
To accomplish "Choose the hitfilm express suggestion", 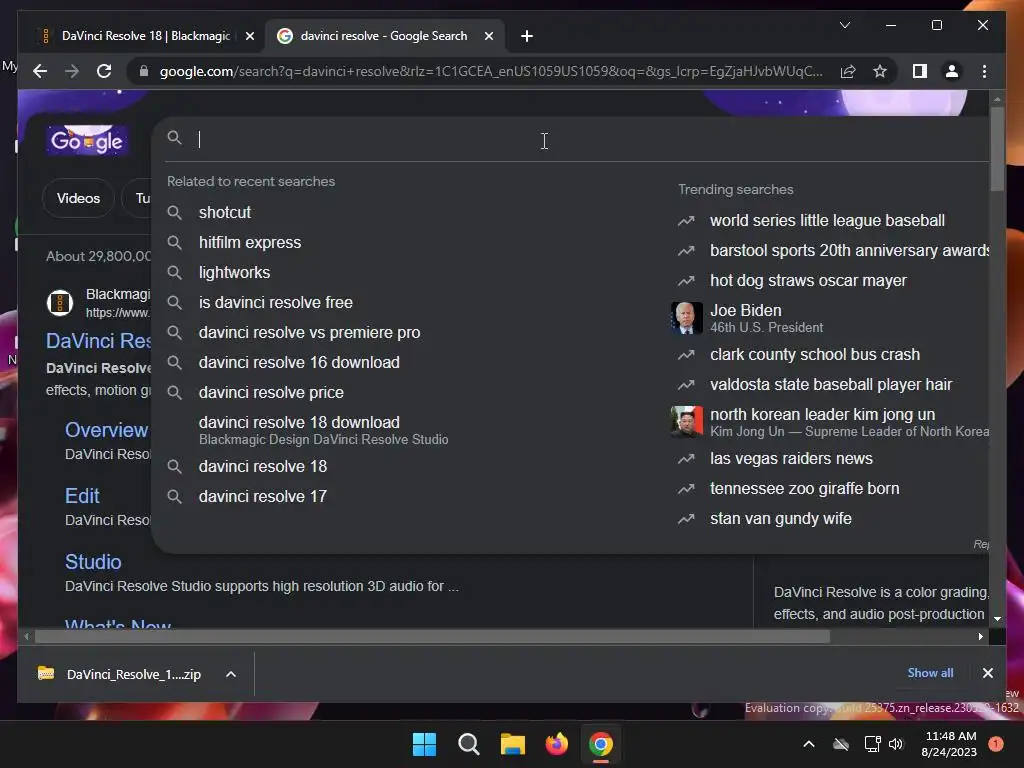I will pyautogui.click(x=249, y=242).
